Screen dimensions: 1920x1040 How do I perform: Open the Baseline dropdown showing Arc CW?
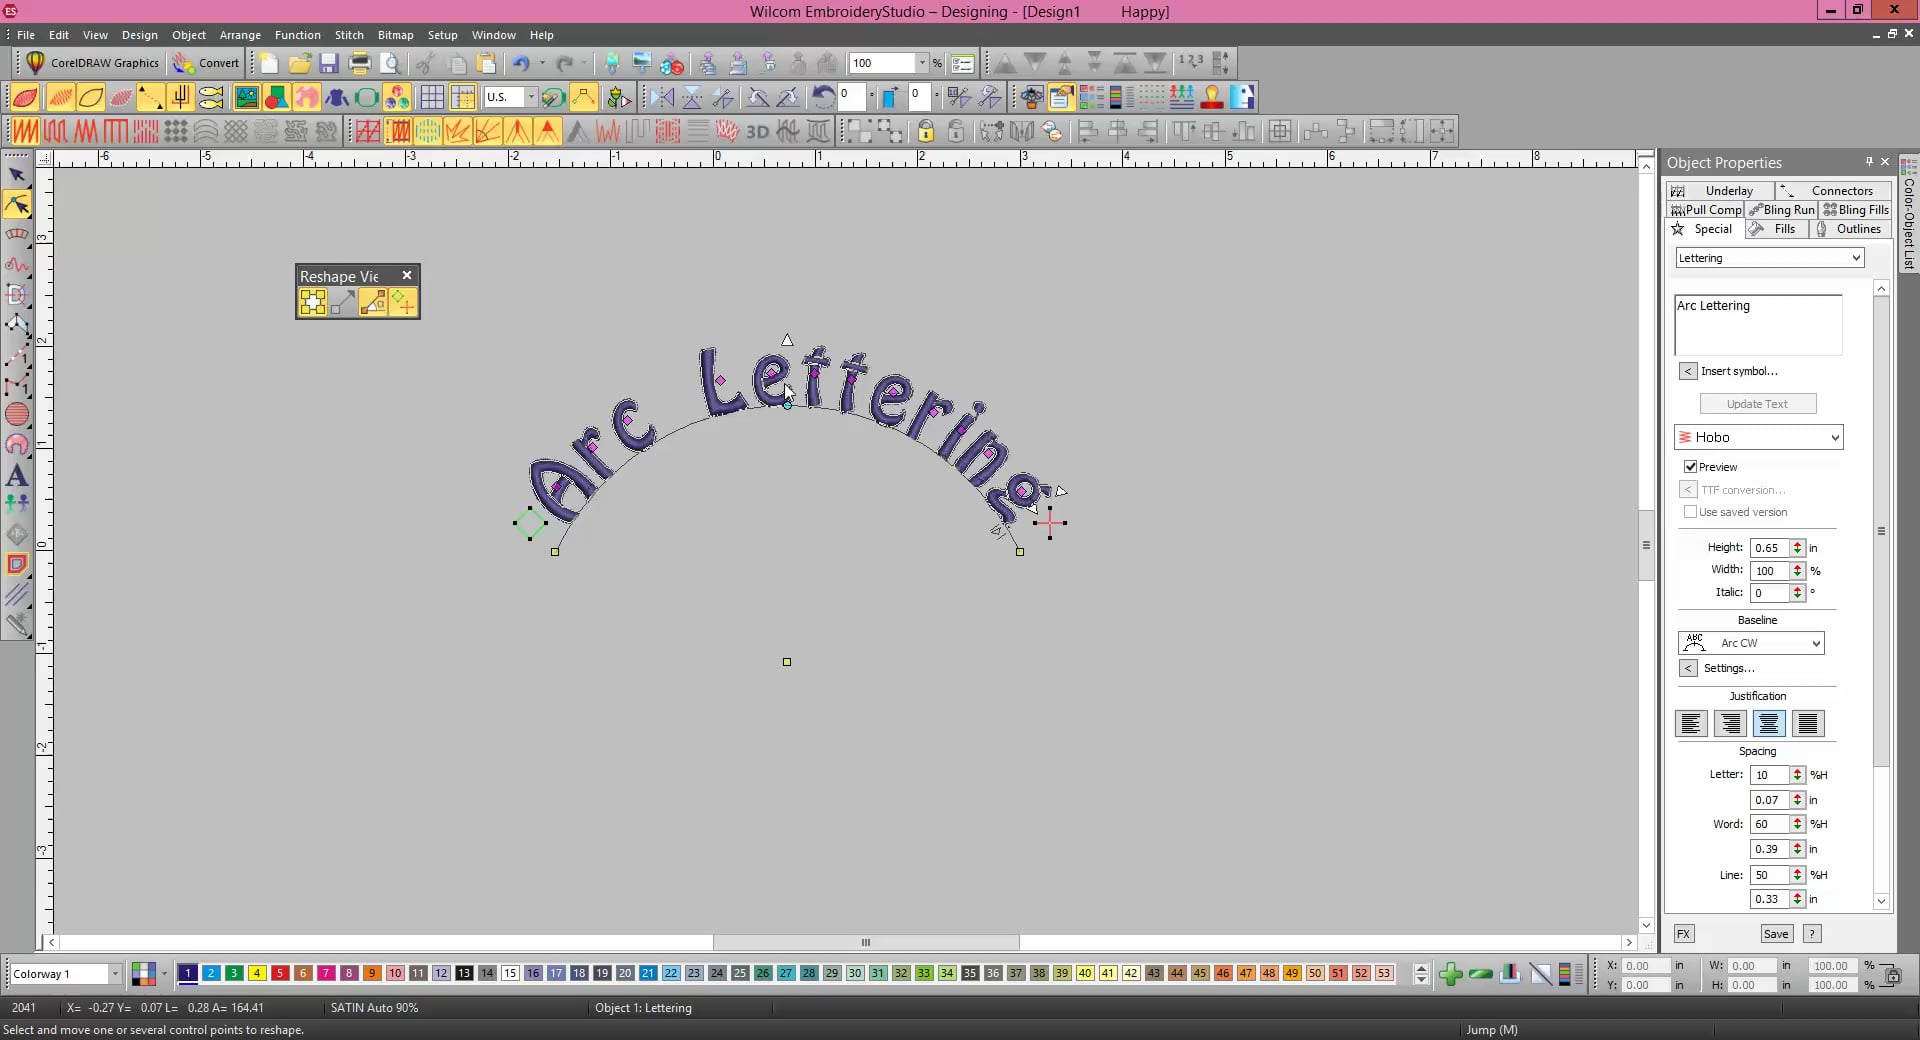[1751, 643]
